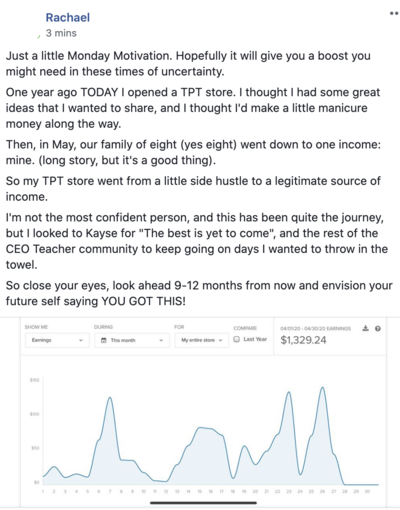Click the chart peak at day 23

pyautogui.click(x=289, y=392)
